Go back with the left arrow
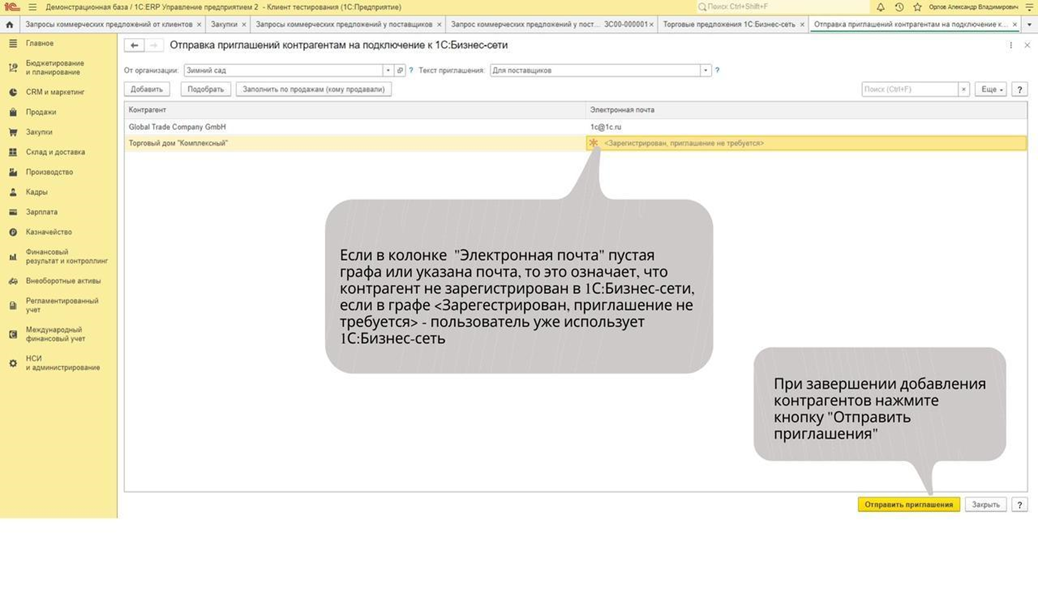 134,45
